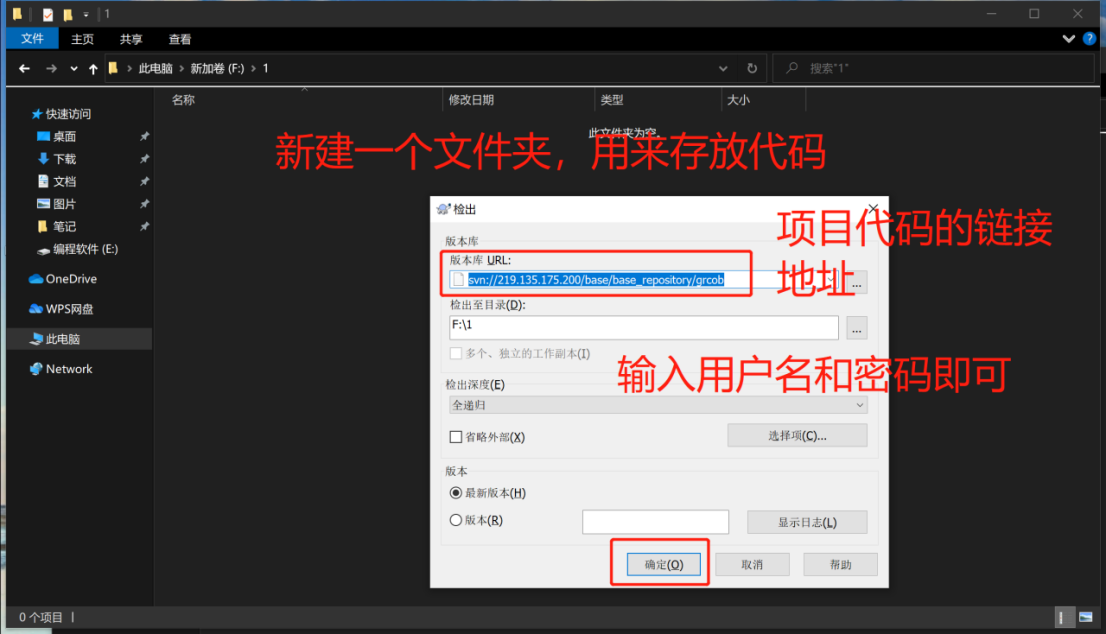Open Customize Quick Access Toolbar dropdown
The height and width of the screenshot is (634, 1106).
pyautogui.click(x=85, y=14)
